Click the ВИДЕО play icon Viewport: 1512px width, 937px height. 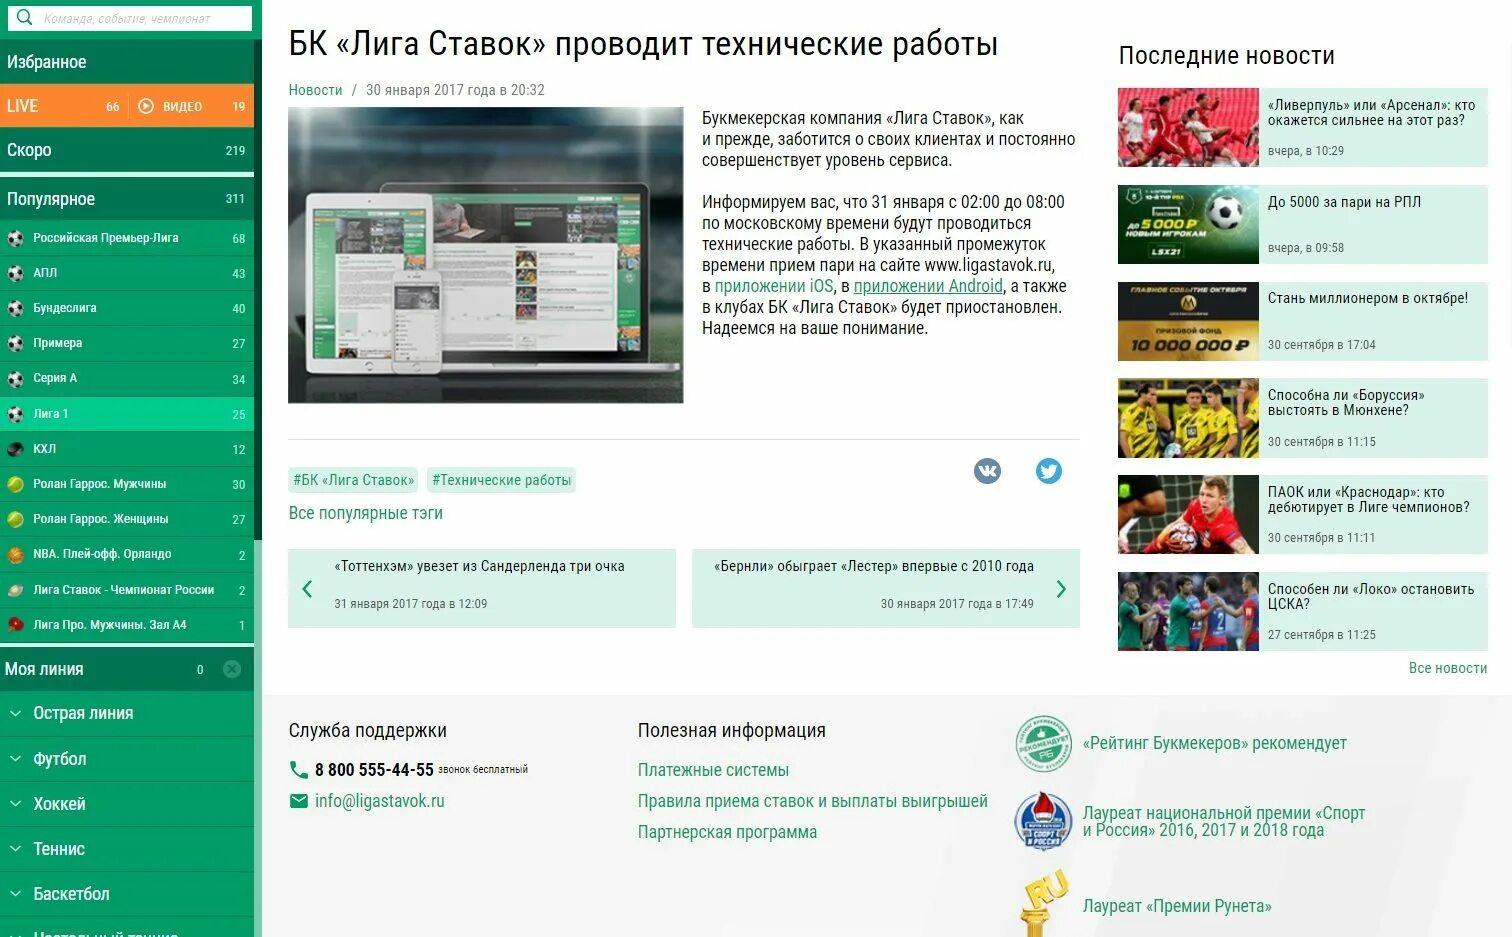(146, 106)
